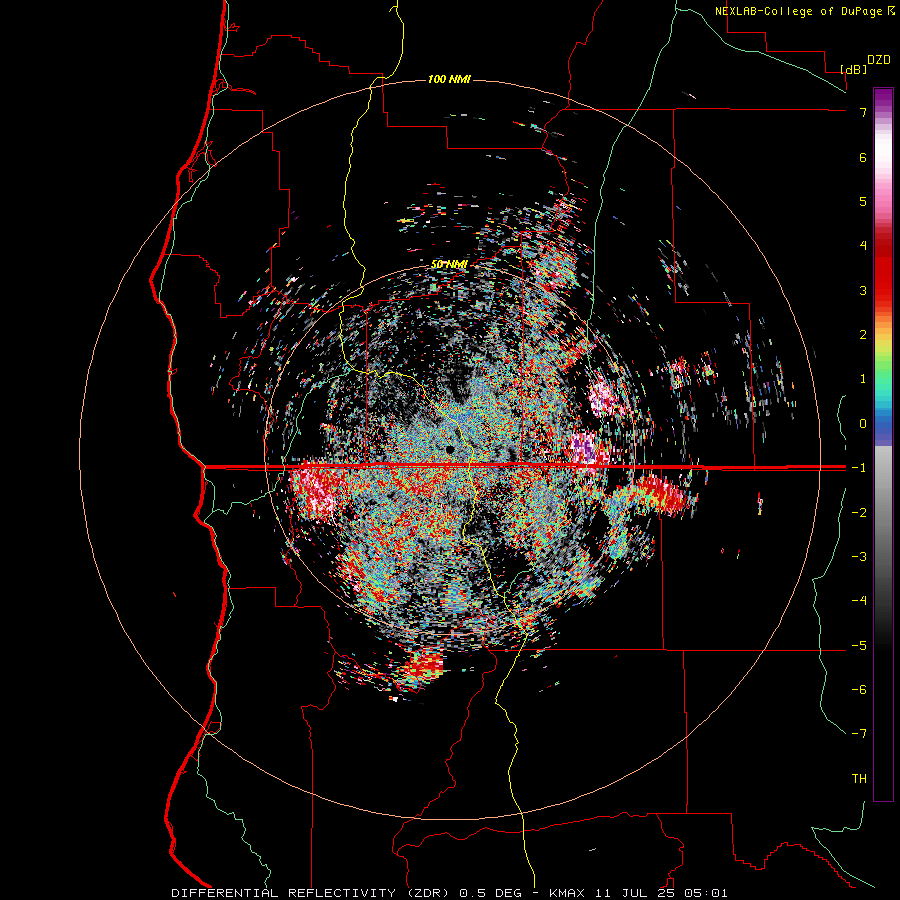Click the scale value 3 label

click(863, 290)
